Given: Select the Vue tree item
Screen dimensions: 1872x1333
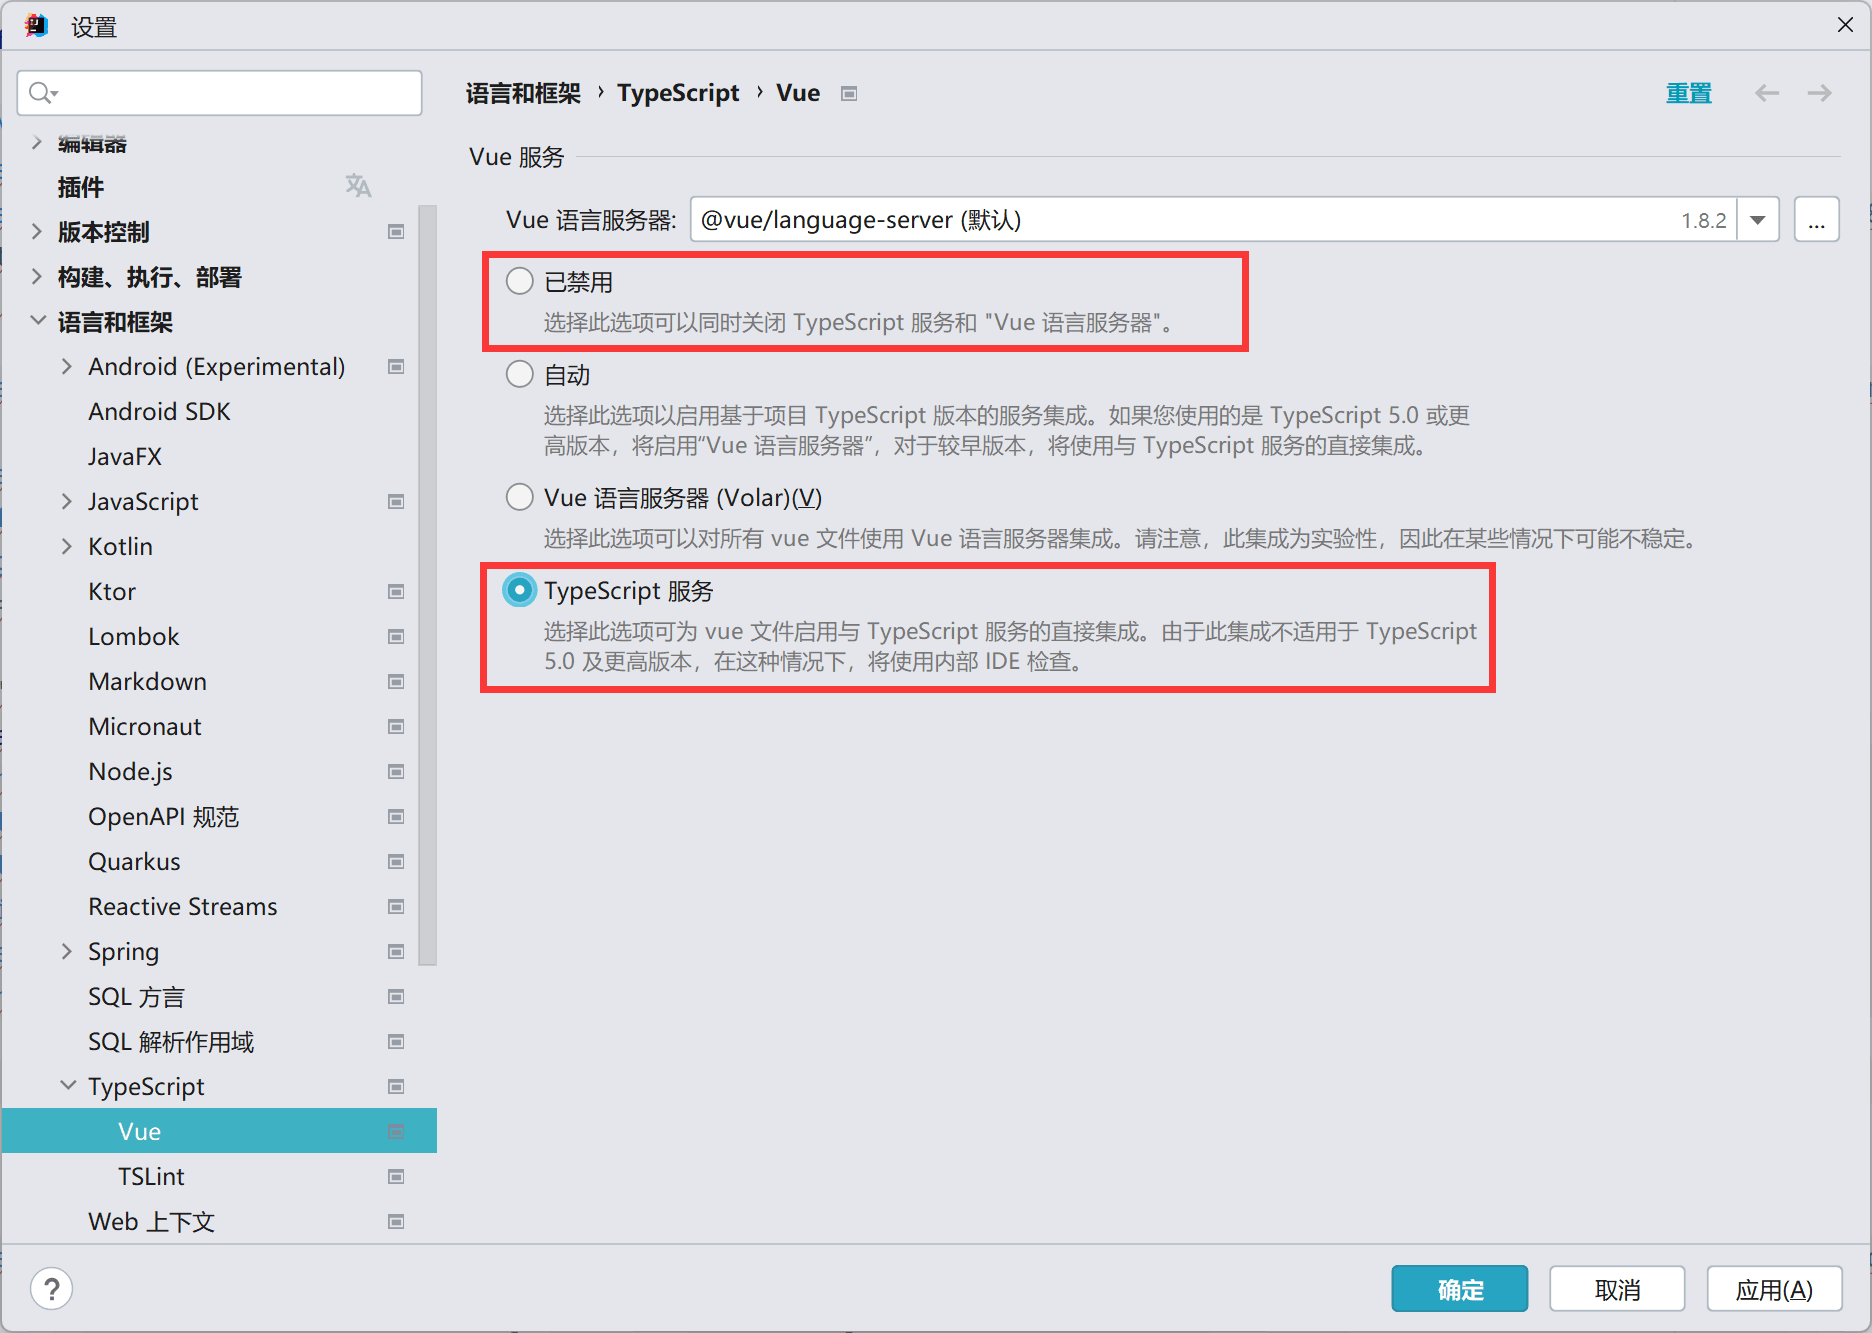Looking at the screenshot, I should (x=219, y=1131).
